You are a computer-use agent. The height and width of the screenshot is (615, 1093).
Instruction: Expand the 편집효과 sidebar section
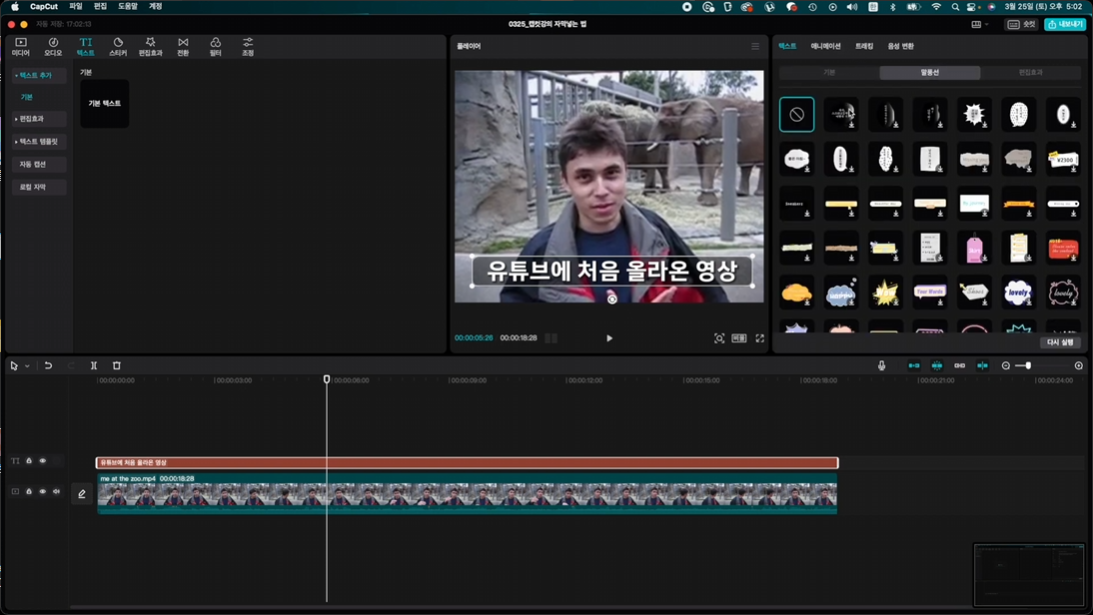pyautogui.click(x=38, y=119)
